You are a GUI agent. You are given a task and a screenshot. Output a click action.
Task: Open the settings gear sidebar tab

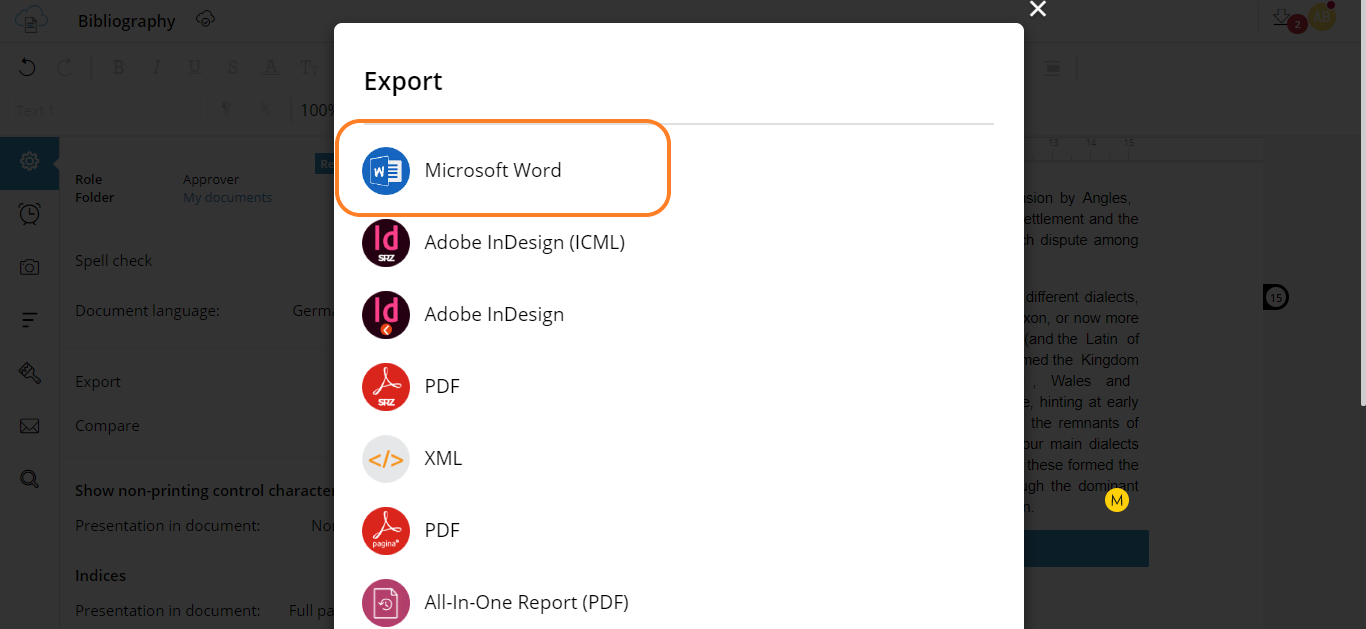pos(29,161)
